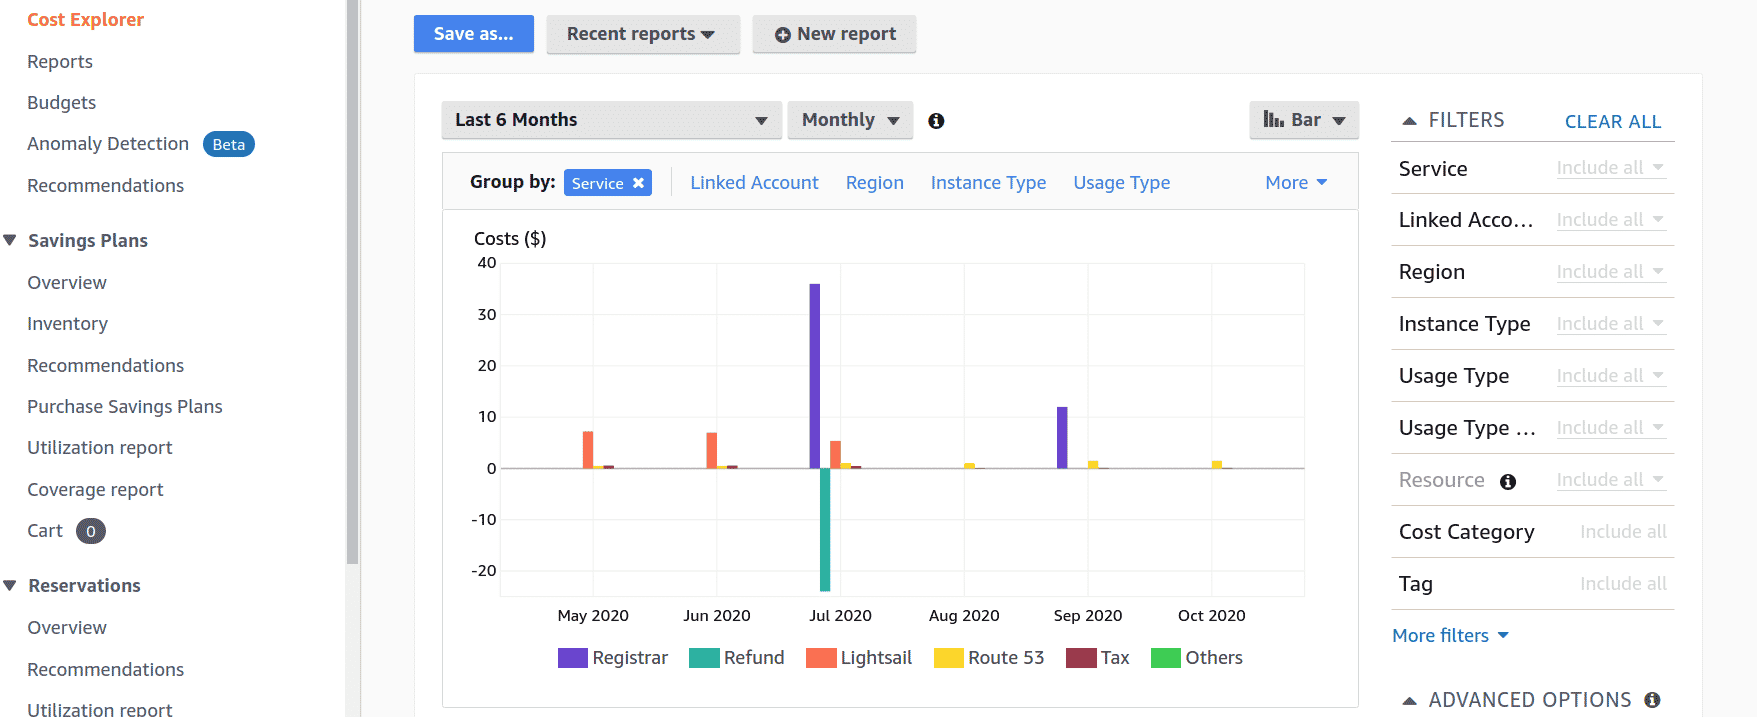This screenshot has width=1757, height=717.
Task: Click Clear All filters link
Action: tap(1612, 122)
